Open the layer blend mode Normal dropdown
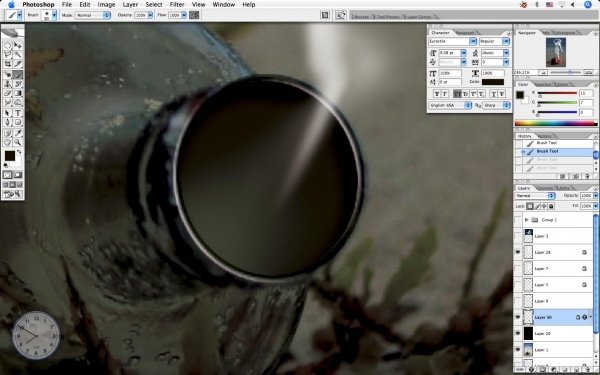Image resolution: width=600 pixels, height=375 pixels. click(x=535, y=196)
